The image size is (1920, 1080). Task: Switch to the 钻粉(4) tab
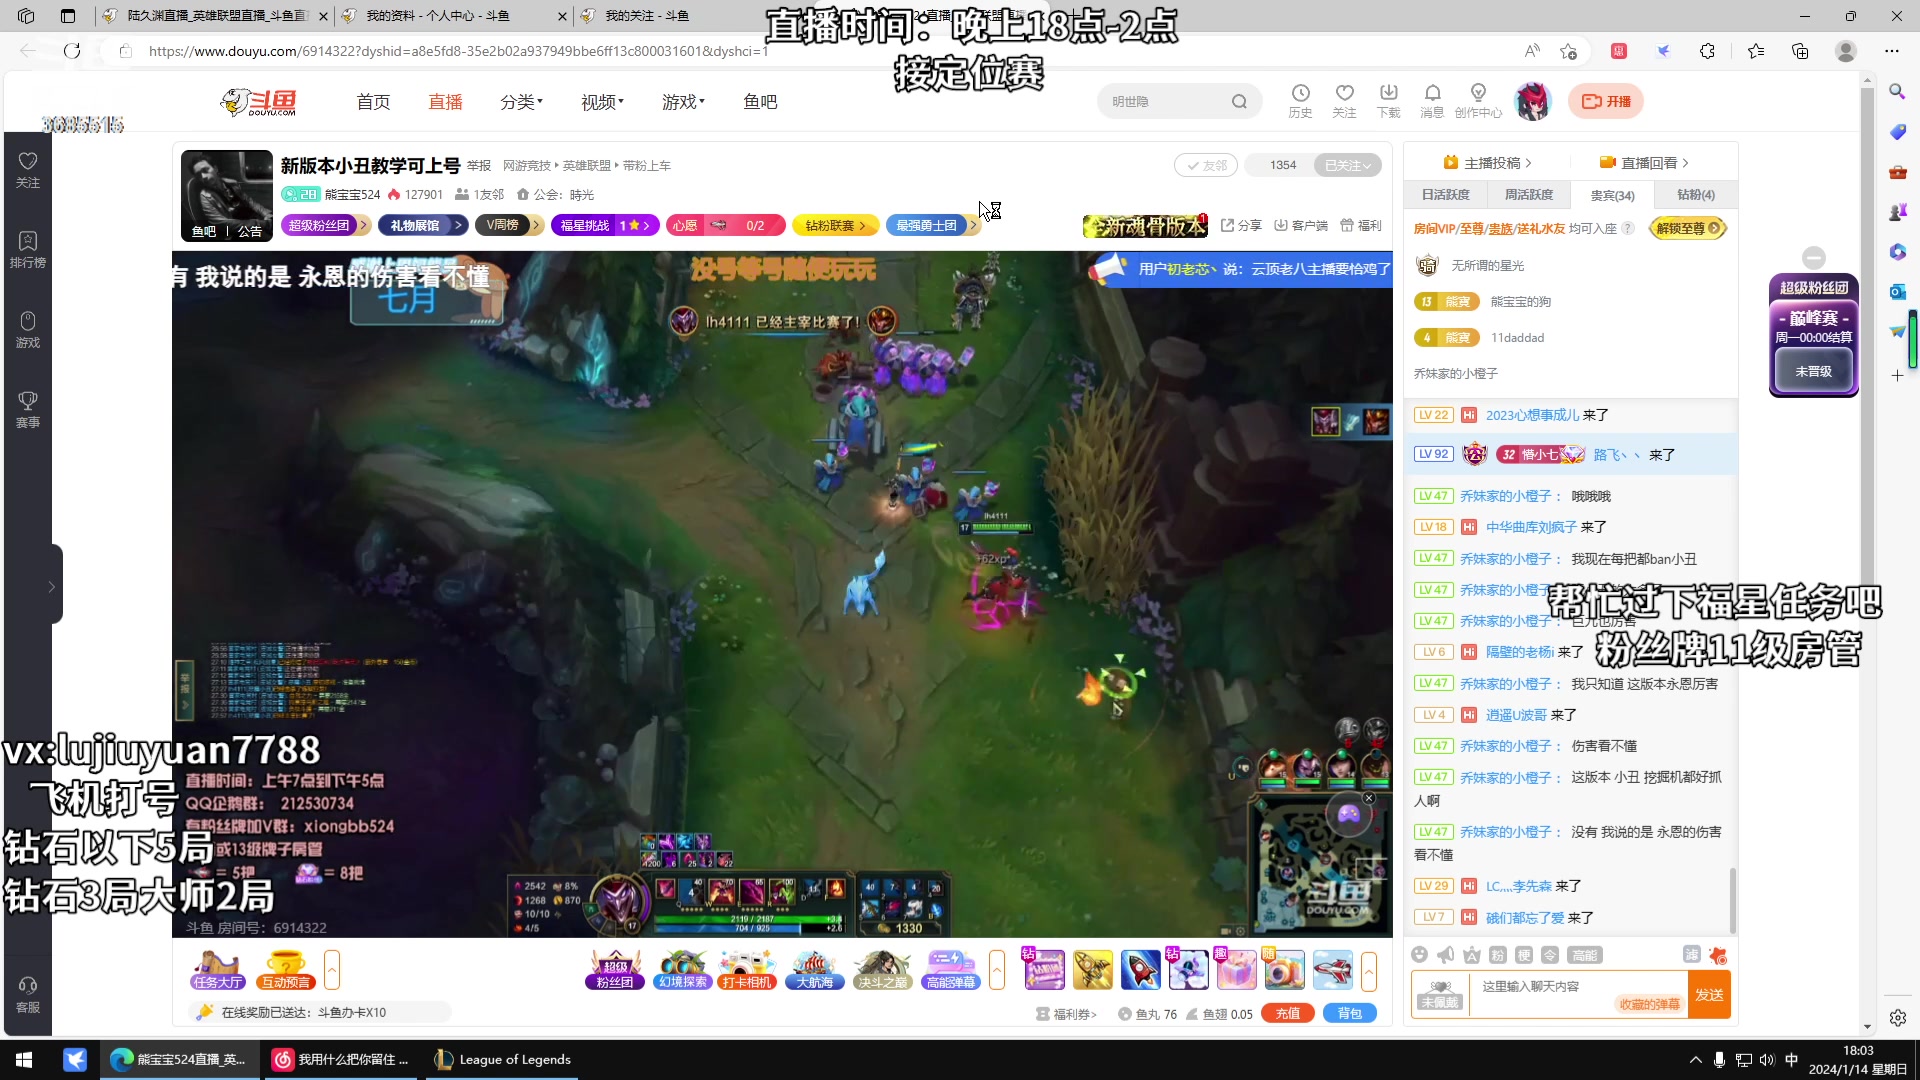pos(1696,195)
